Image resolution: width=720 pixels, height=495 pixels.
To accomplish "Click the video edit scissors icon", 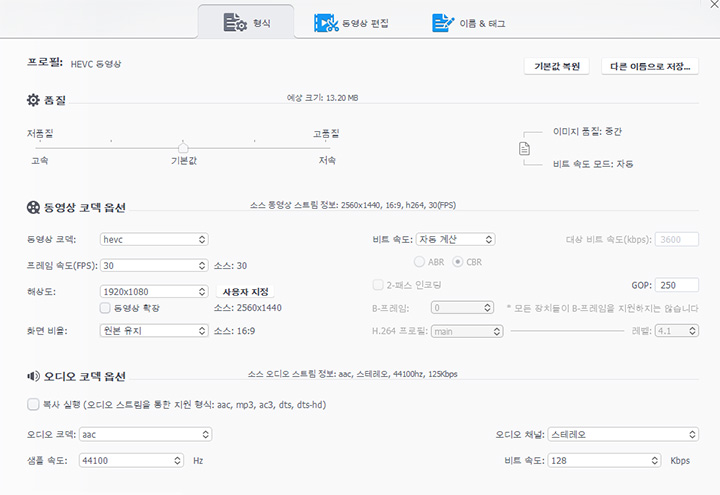I will [x=326, y=23].
